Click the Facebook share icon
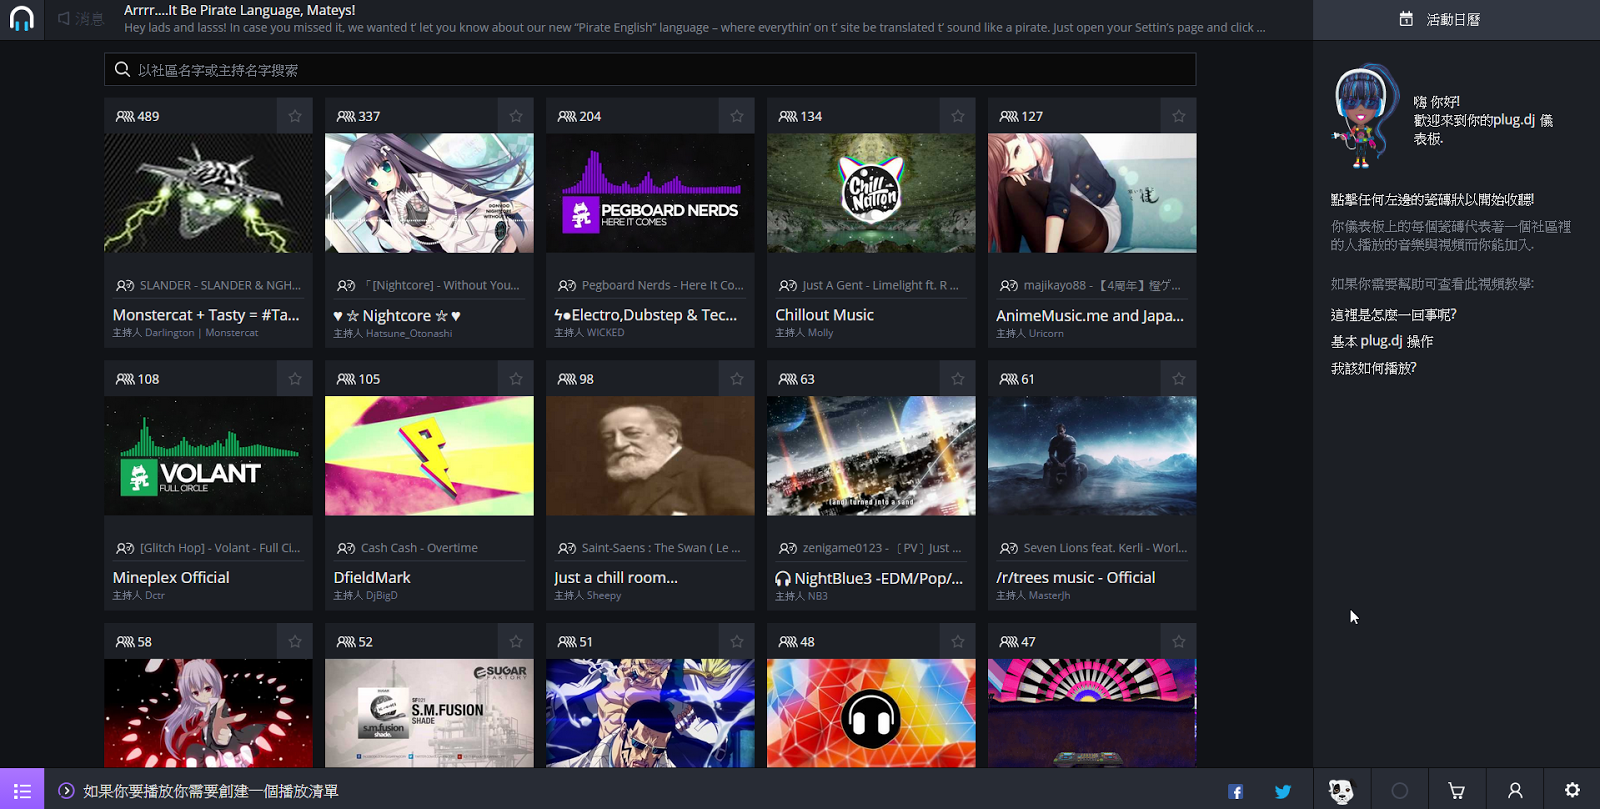This screenshot has width=1600, height=809. 1236,791
